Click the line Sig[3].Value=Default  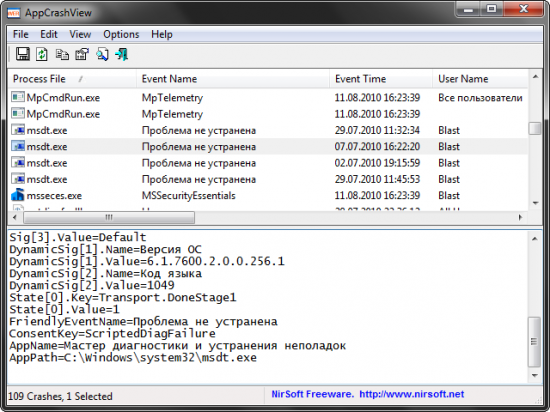click(x=78, y=237)
